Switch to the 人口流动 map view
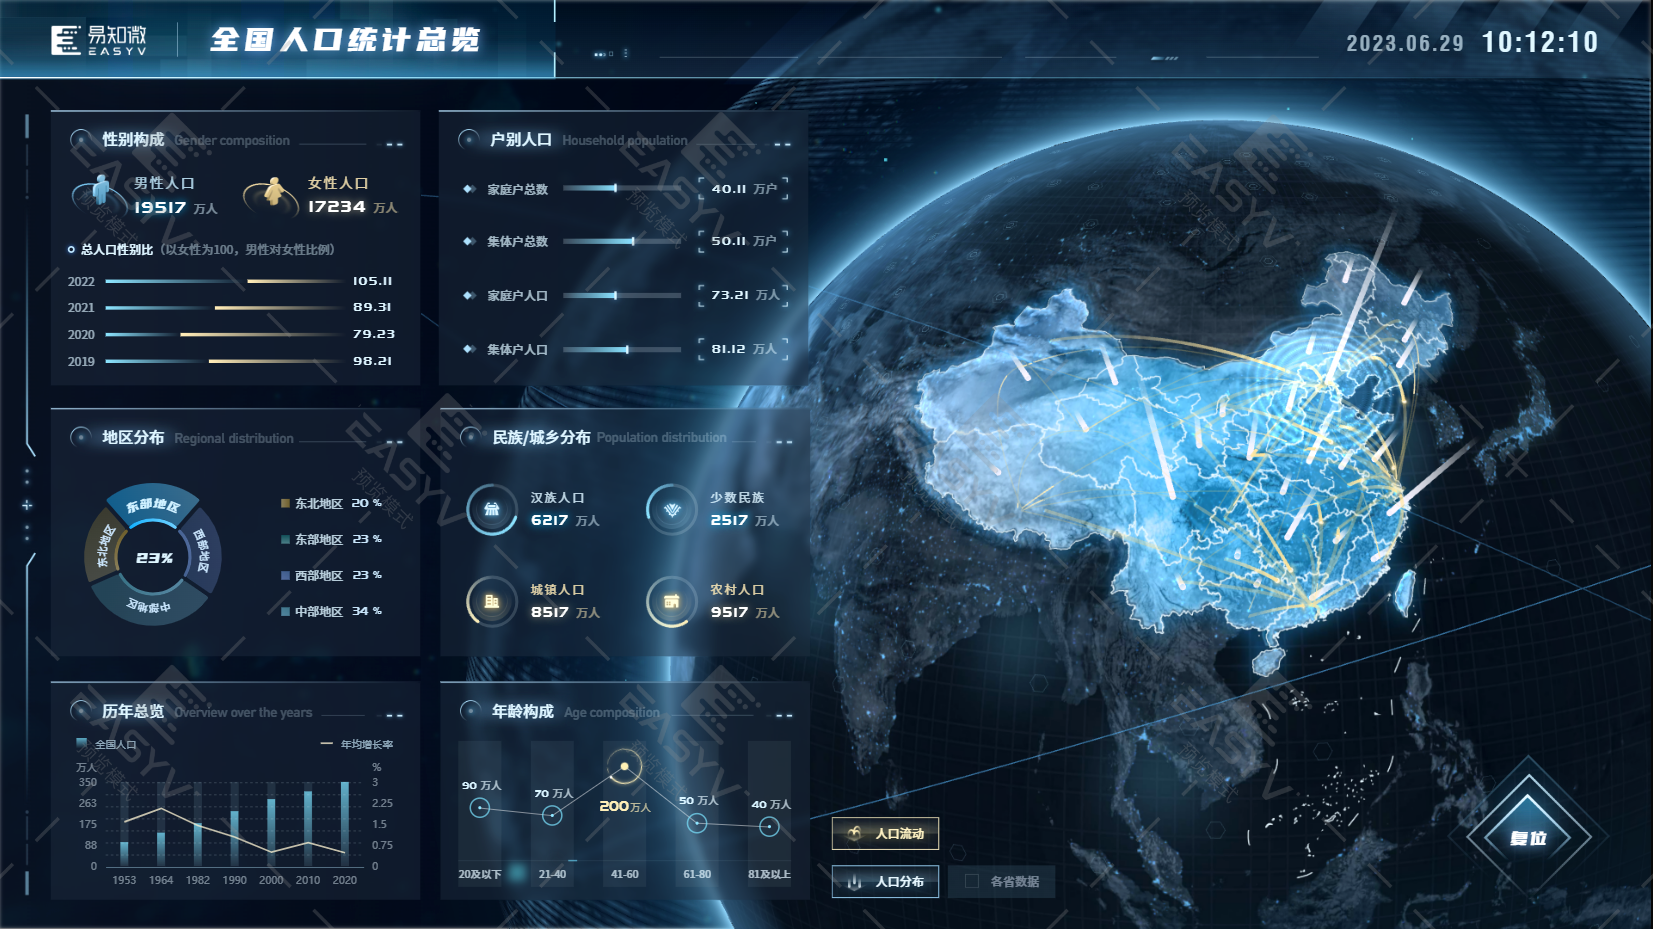The image size is (1653, 929). (x=885, y=833)
